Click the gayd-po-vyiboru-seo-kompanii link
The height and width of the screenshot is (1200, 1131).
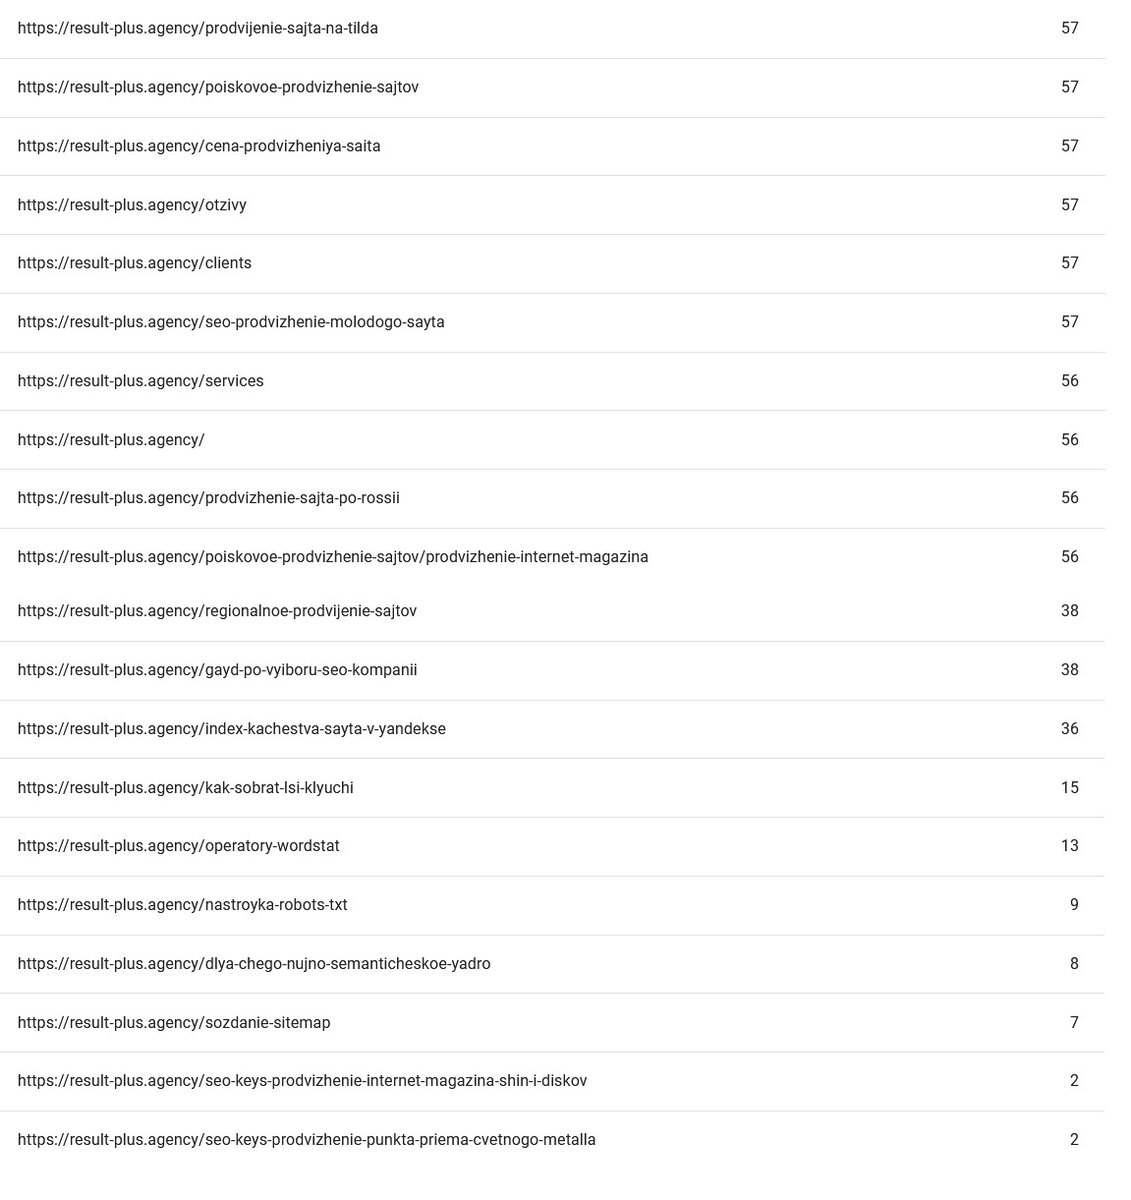pos(217,670)
